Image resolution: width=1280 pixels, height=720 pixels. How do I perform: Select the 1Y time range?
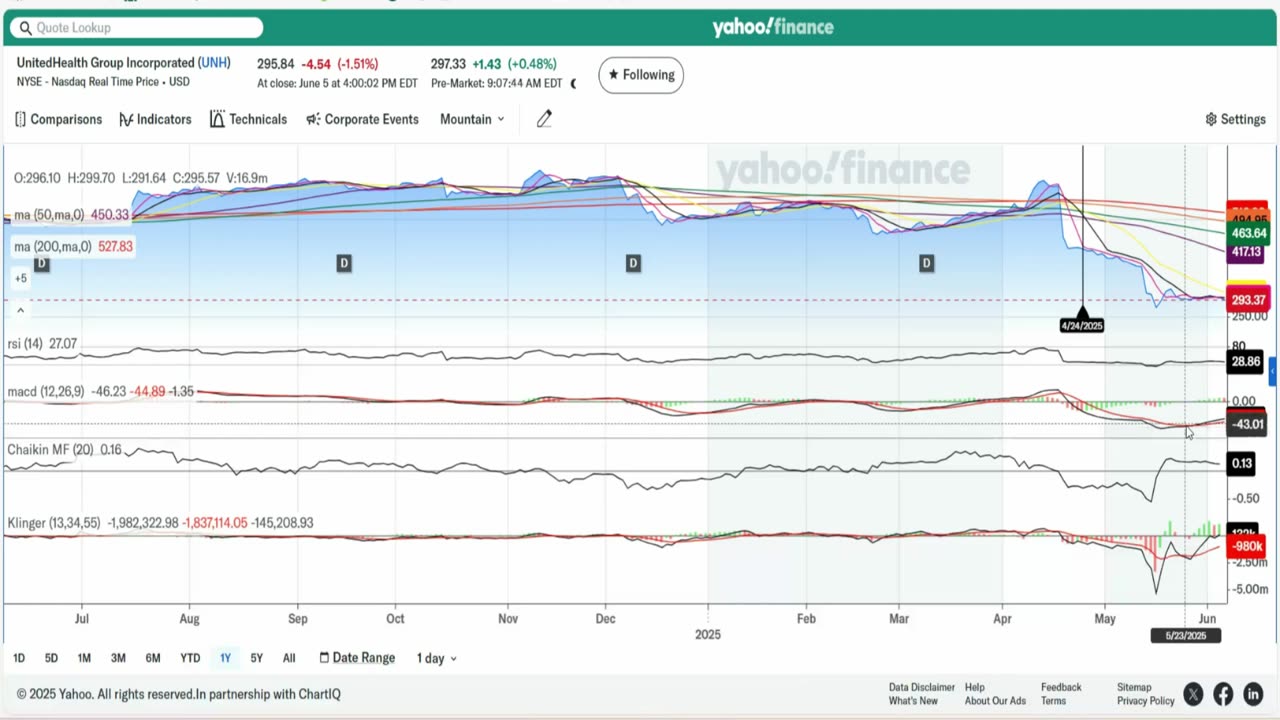225,658
